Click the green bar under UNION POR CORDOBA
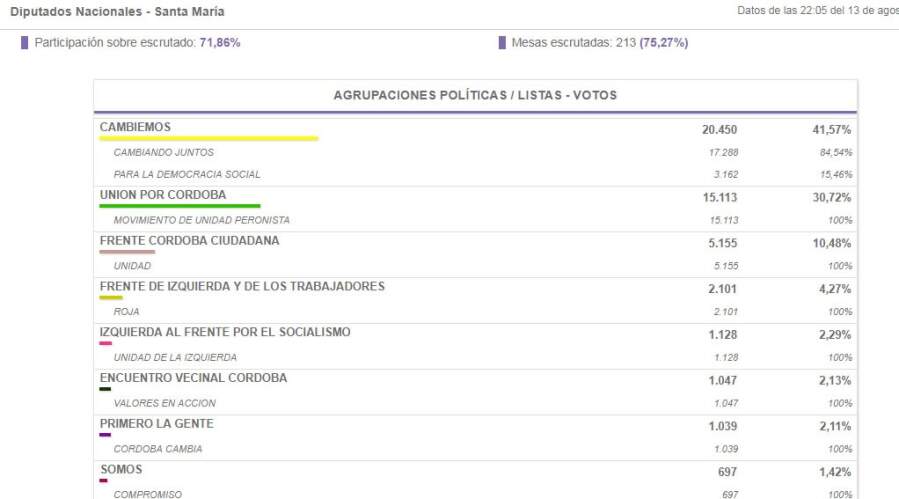 pos(180,206)
